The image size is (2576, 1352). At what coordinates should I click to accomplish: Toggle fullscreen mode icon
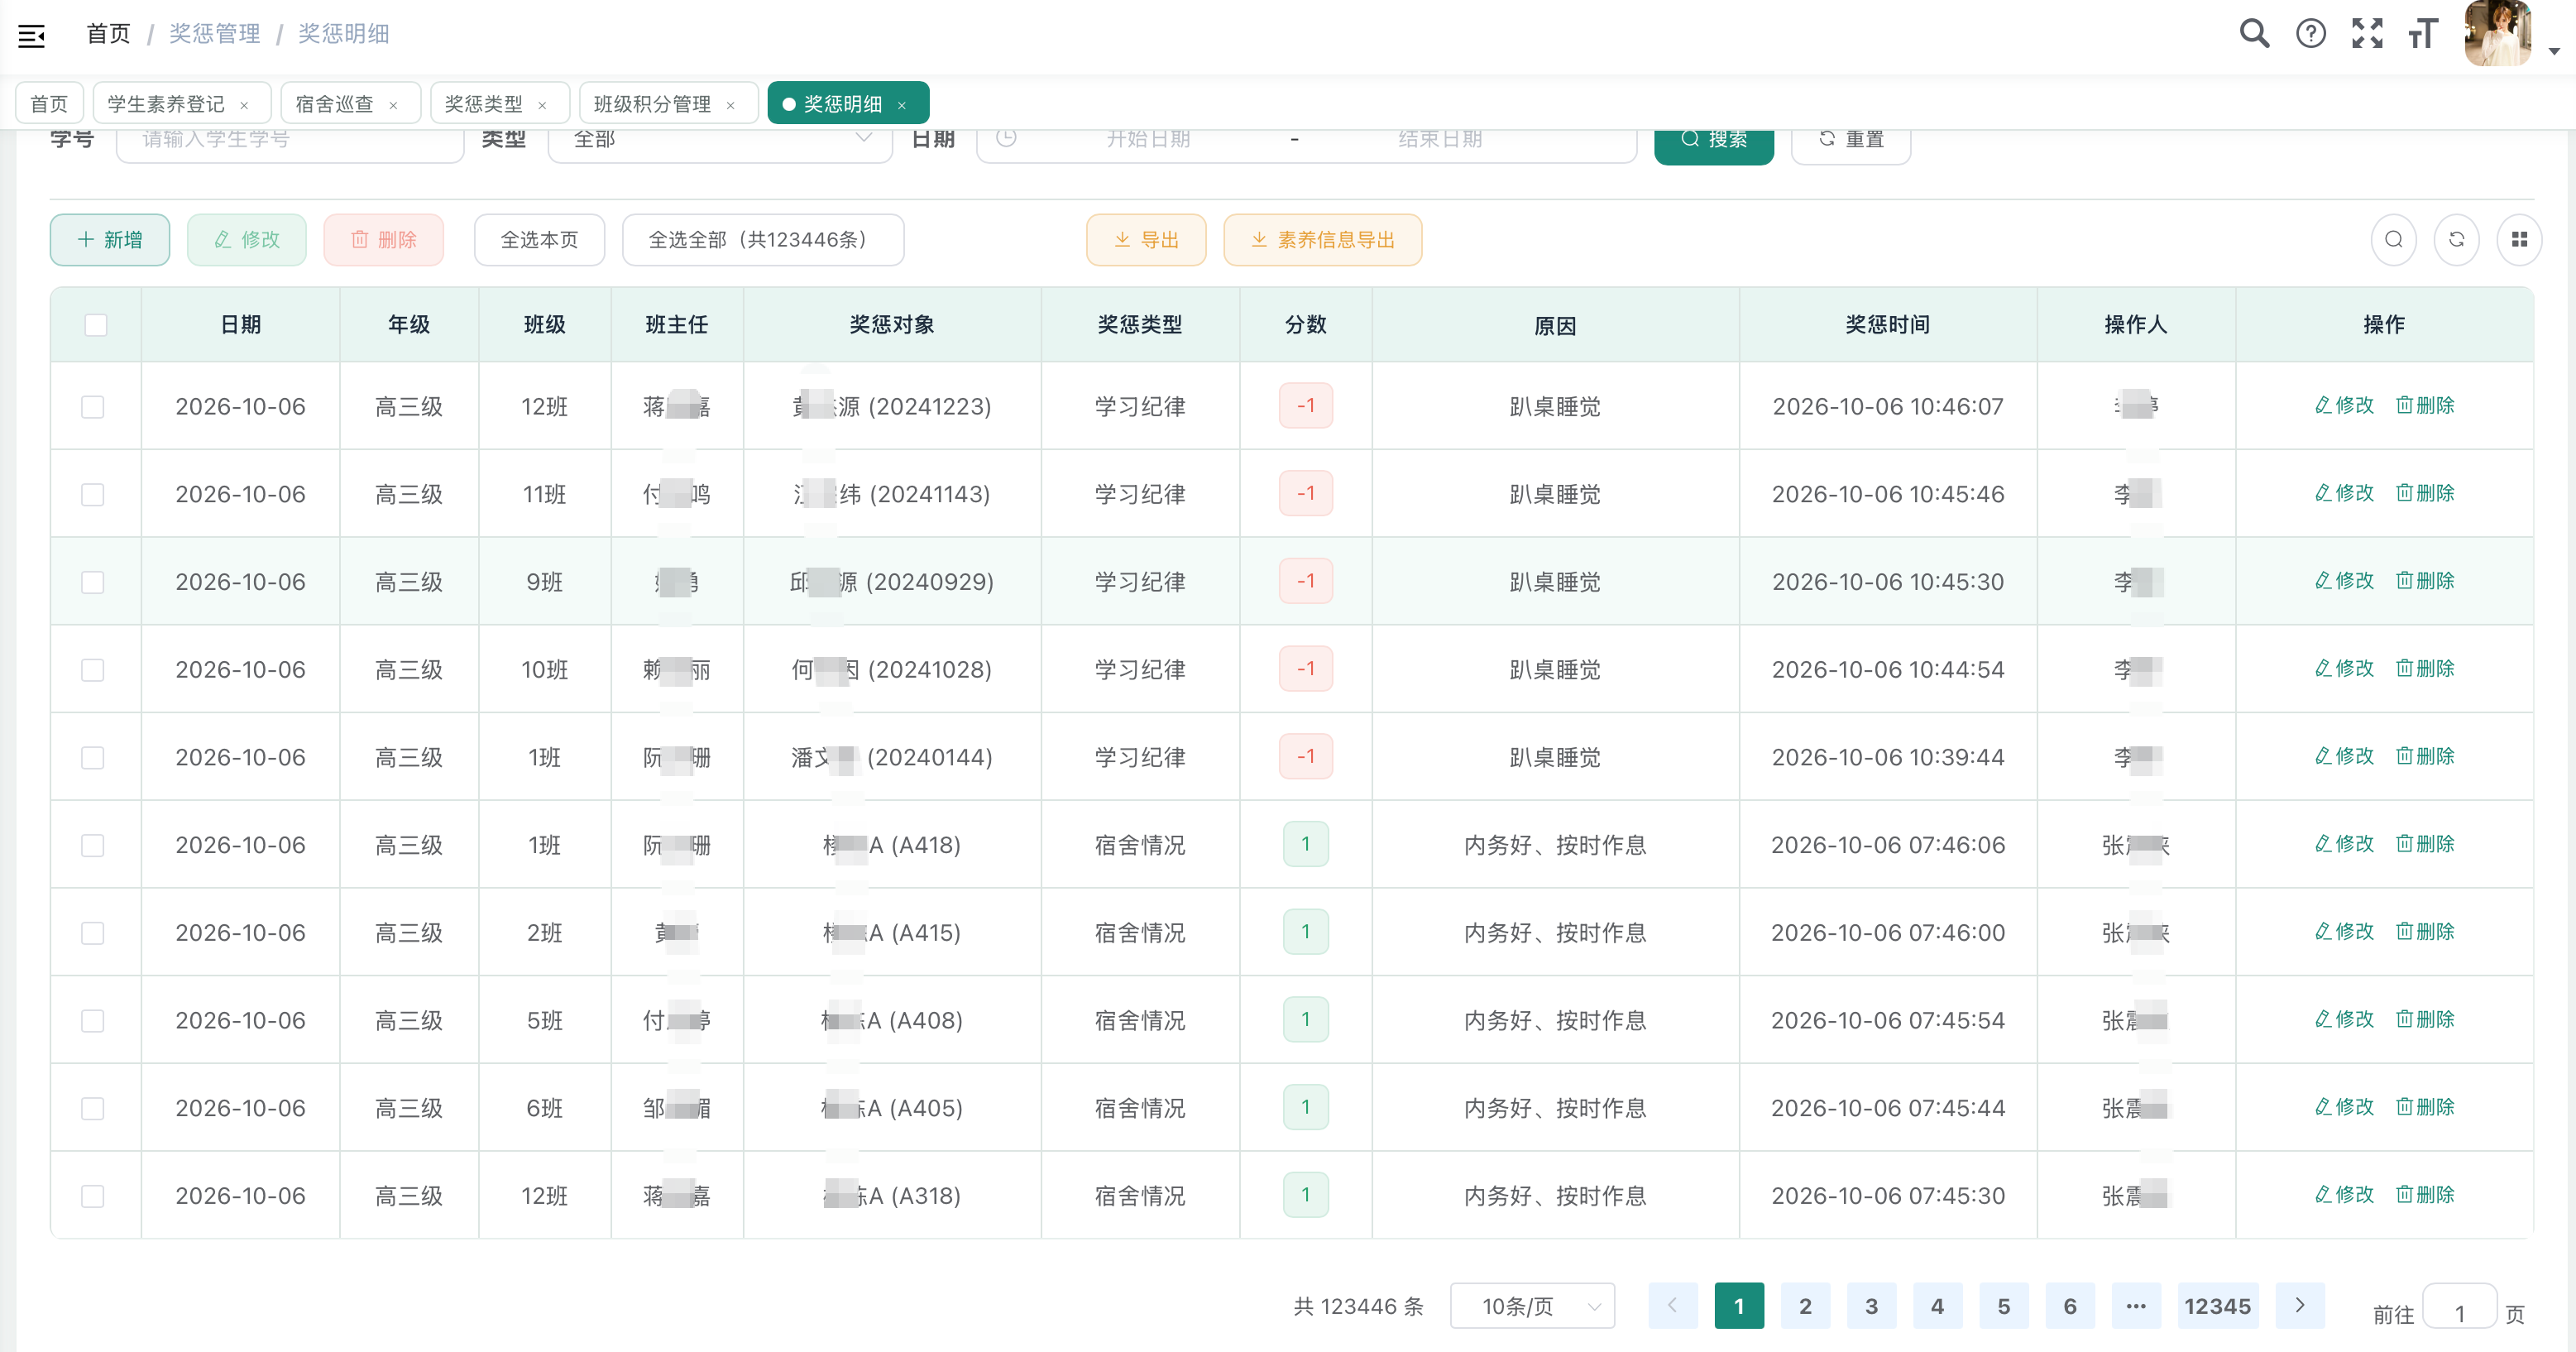pyautogui.click(x=2367, y=34)
